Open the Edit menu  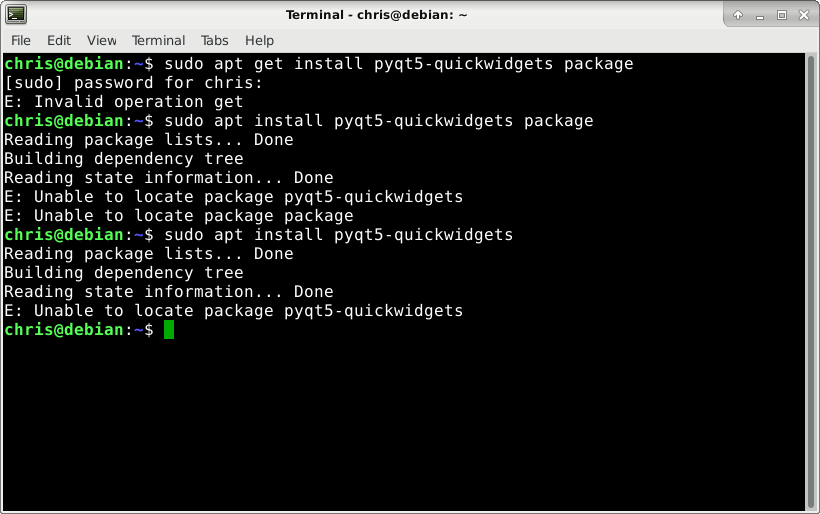click(59, 40)
